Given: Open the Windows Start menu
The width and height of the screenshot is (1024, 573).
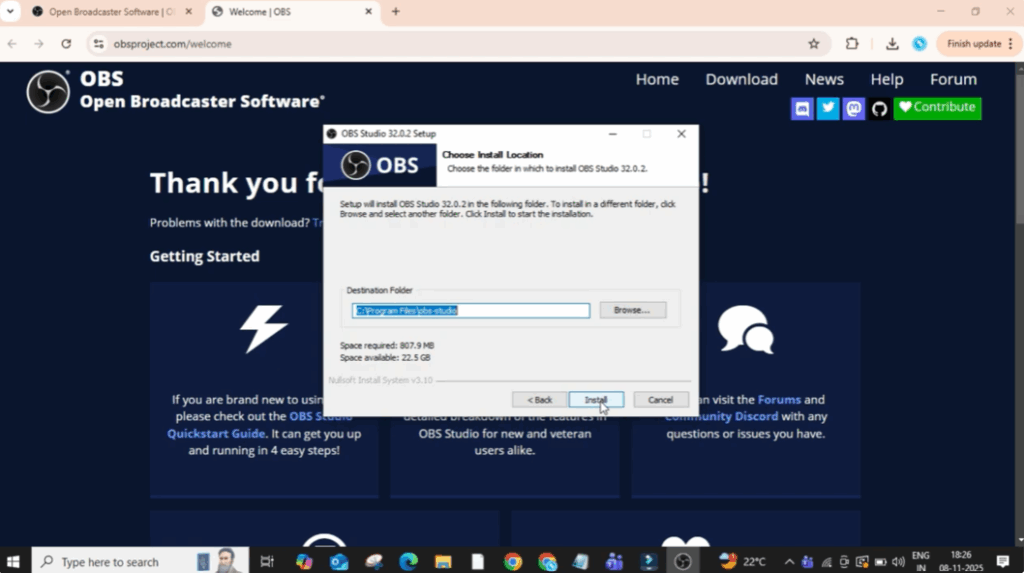Looking at the screenshot, I should (x=13, y=561).
